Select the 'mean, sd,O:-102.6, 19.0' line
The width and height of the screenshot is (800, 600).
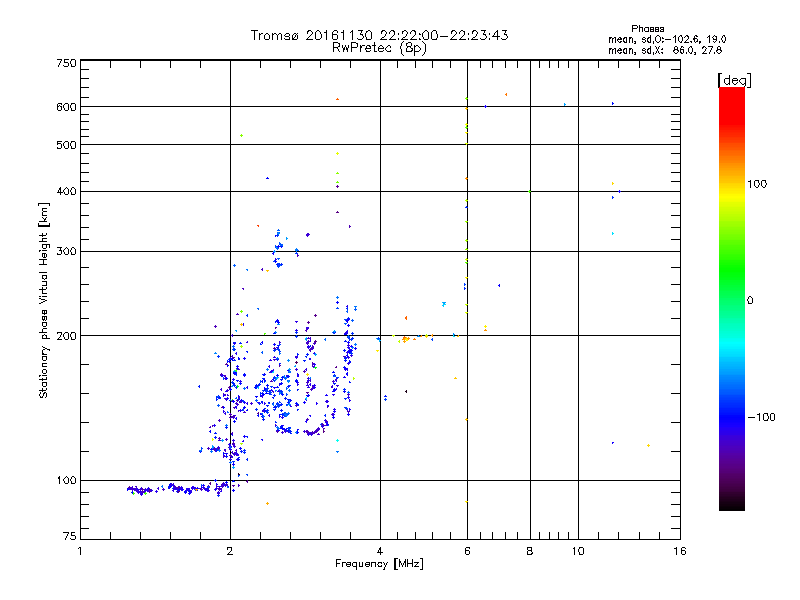pyautogui.click(x=667, y=39)
